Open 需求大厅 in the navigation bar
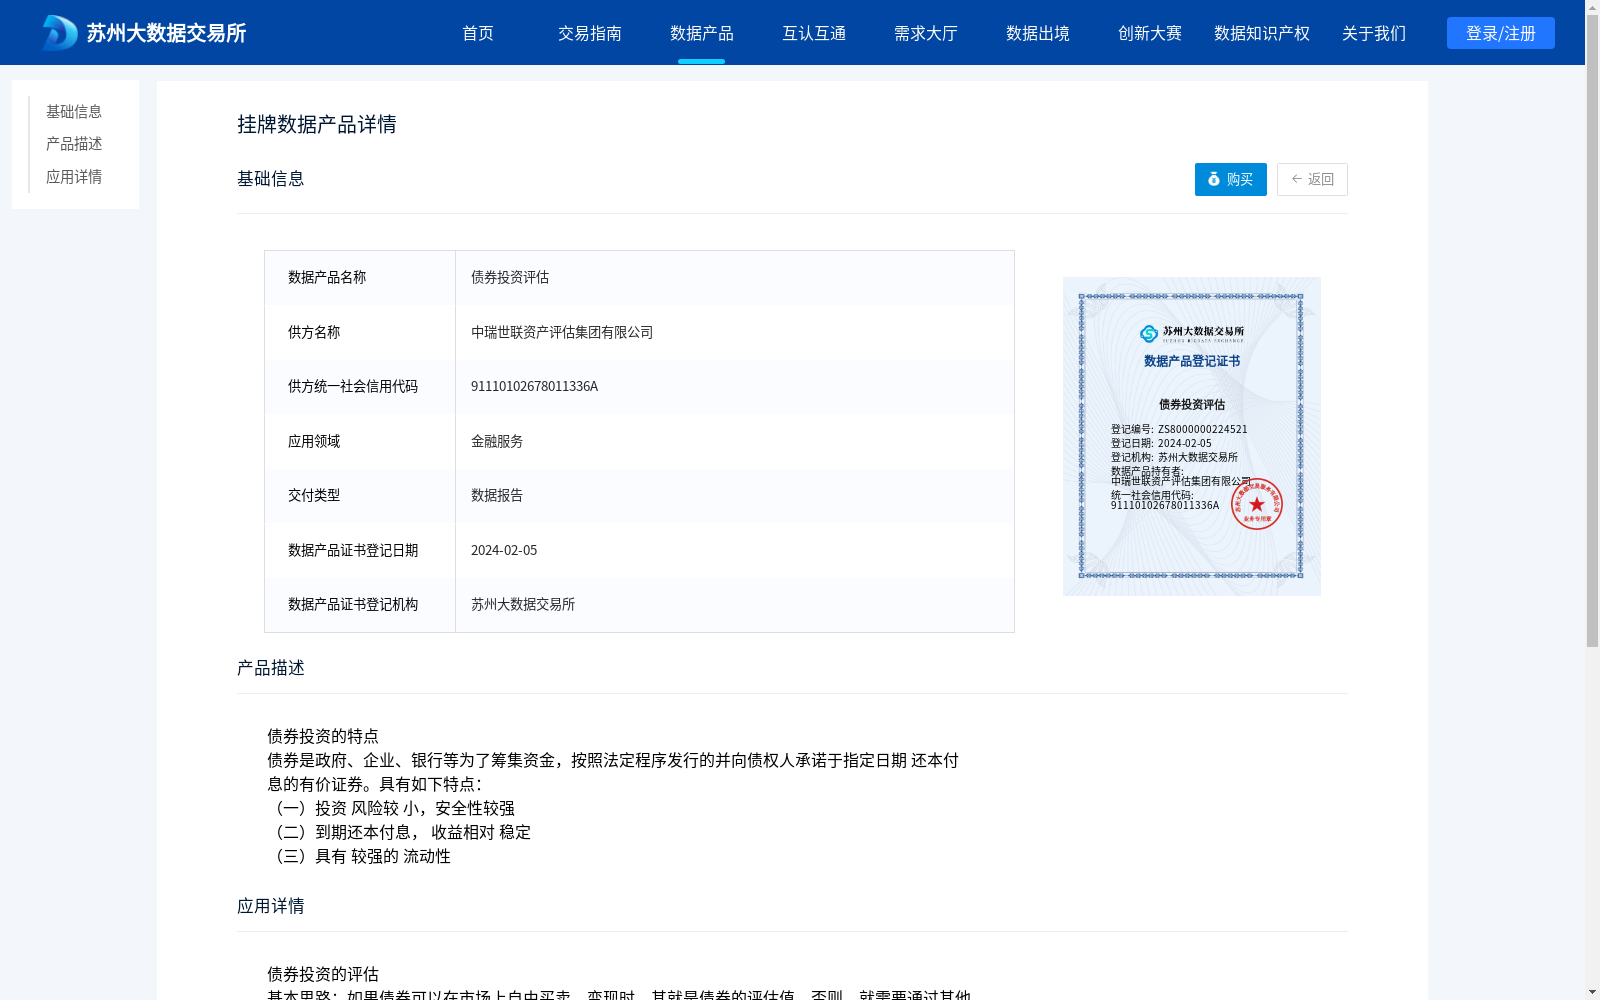The image size is (1600, 1000). [926, 33]
